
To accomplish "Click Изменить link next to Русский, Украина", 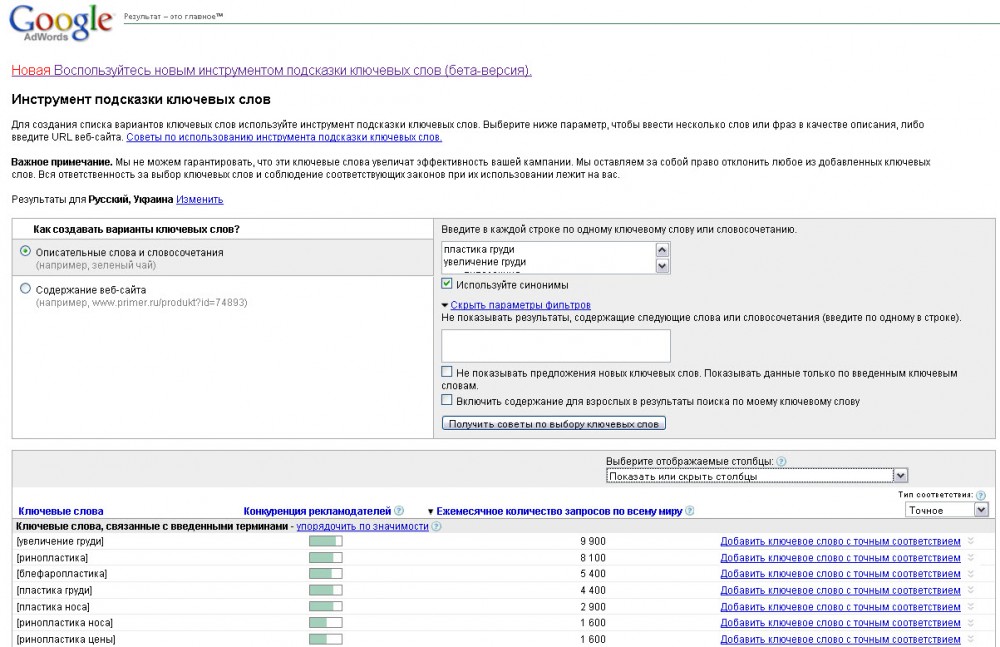I will coord(200,200).
